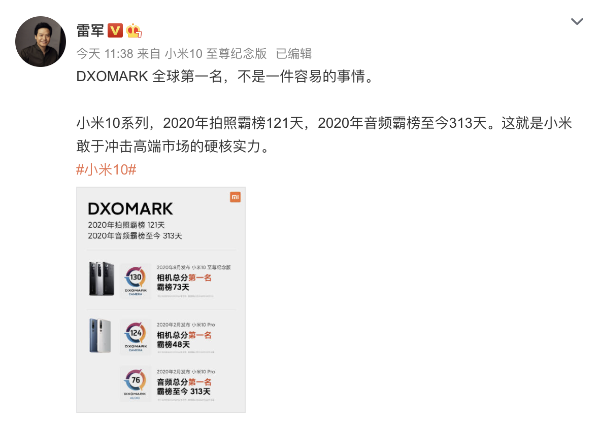The width and height of the screenshot is (600, 423).
Task: Open the post options chevron menu
Action: [x=577, y=21]
